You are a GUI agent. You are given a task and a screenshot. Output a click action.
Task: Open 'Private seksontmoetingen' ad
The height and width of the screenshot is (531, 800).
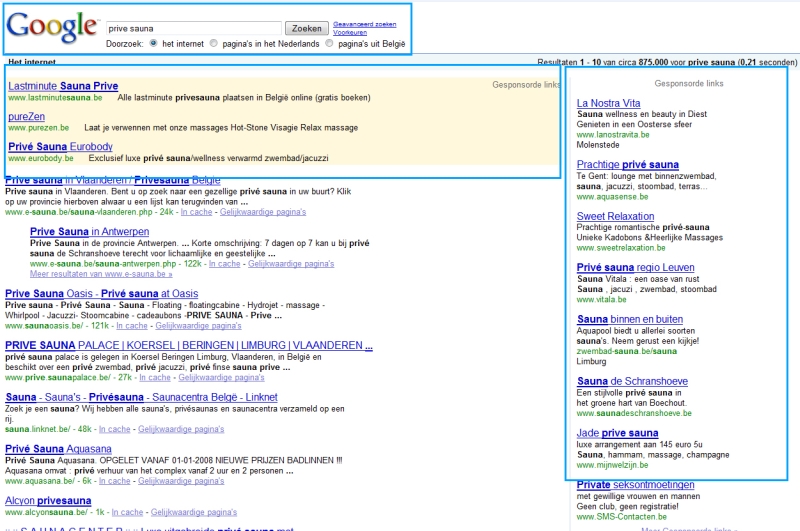tap(635, 485)
